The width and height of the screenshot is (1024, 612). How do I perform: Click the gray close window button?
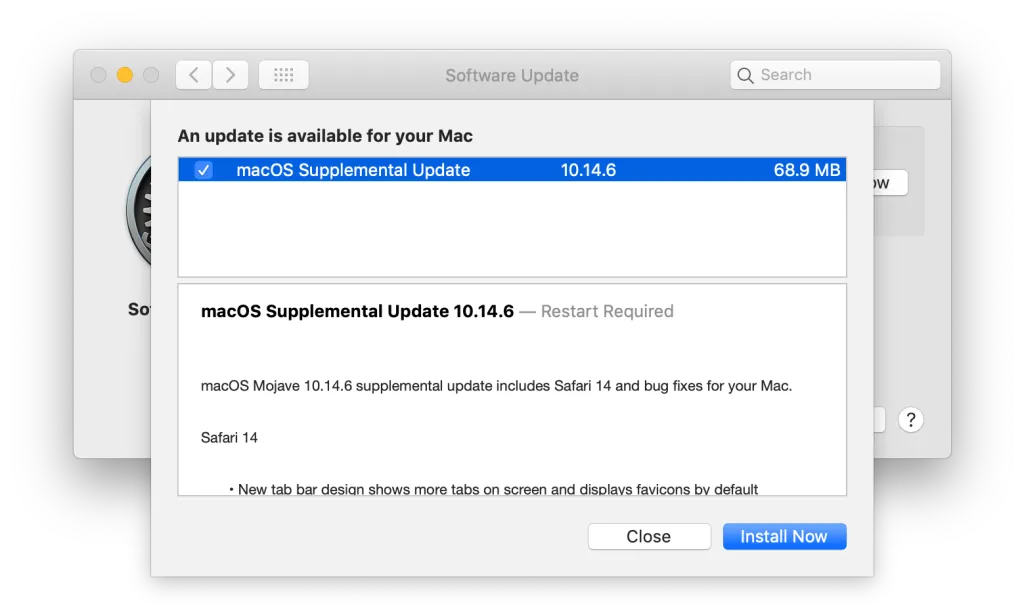pyautogui.click(x=98, y=75)
